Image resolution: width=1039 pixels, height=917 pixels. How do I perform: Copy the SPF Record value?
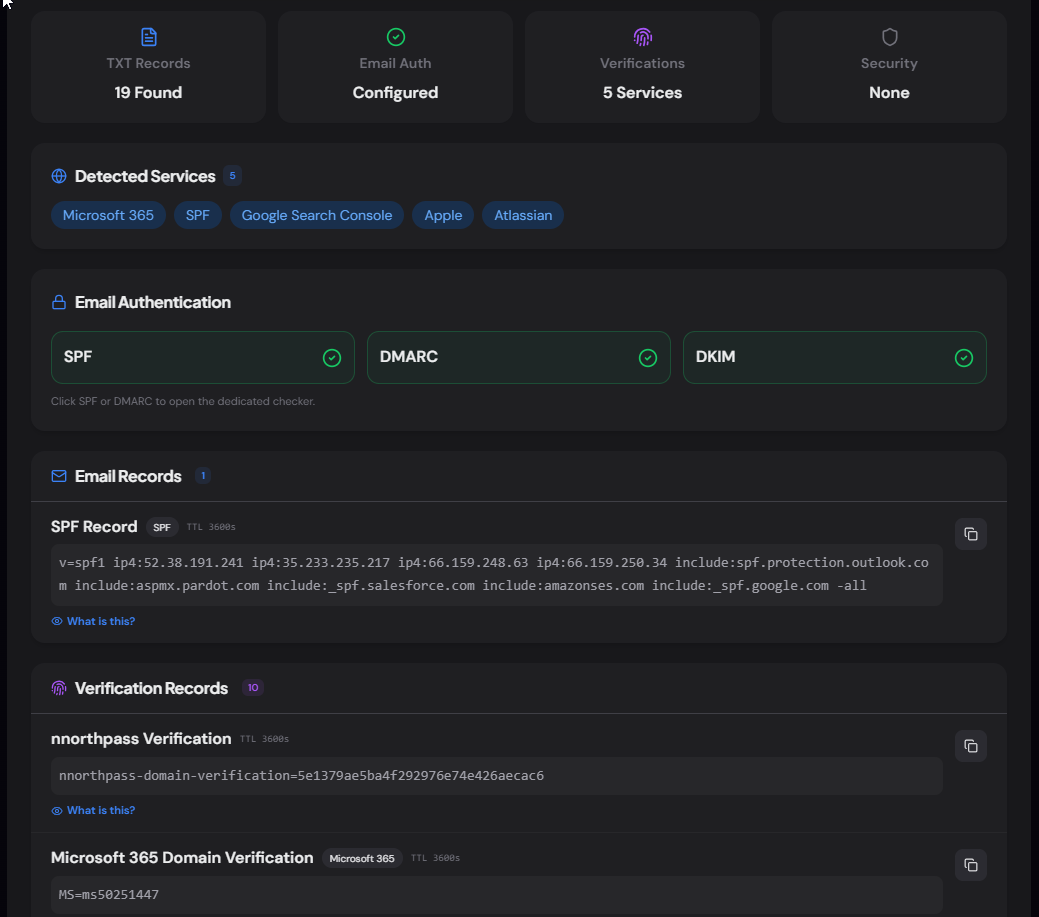click(x=971, y=534)
